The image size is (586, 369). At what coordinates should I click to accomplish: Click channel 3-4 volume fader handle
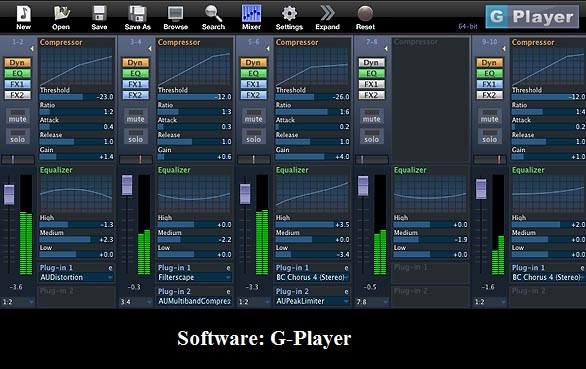(x=127, y=185)
